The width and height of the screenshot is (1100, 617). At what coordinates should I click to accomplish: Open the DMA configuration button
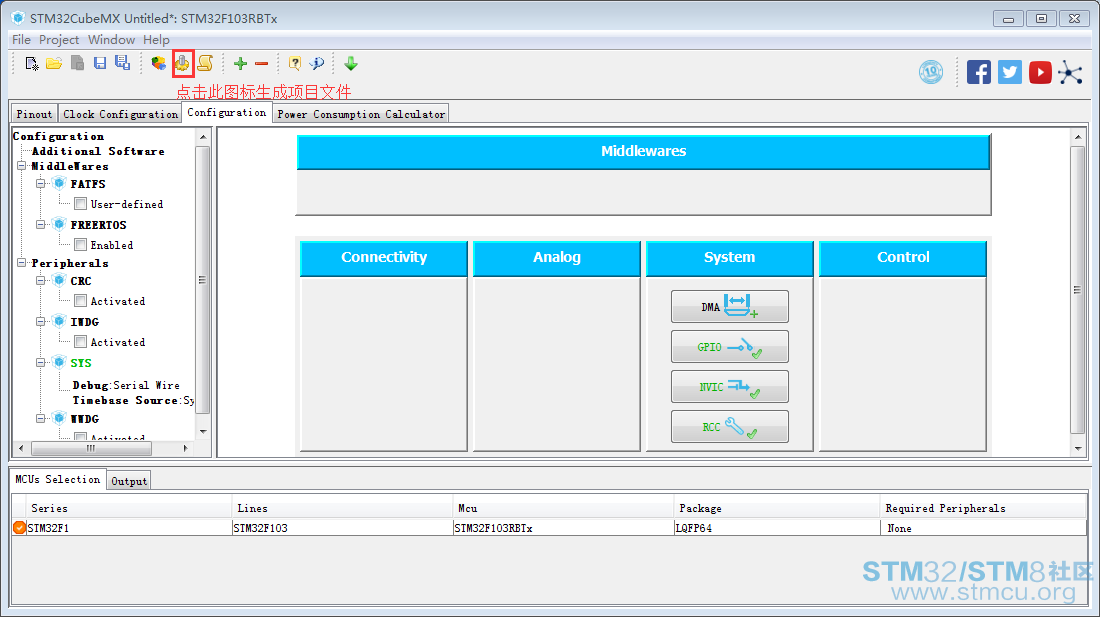point(730,306)
